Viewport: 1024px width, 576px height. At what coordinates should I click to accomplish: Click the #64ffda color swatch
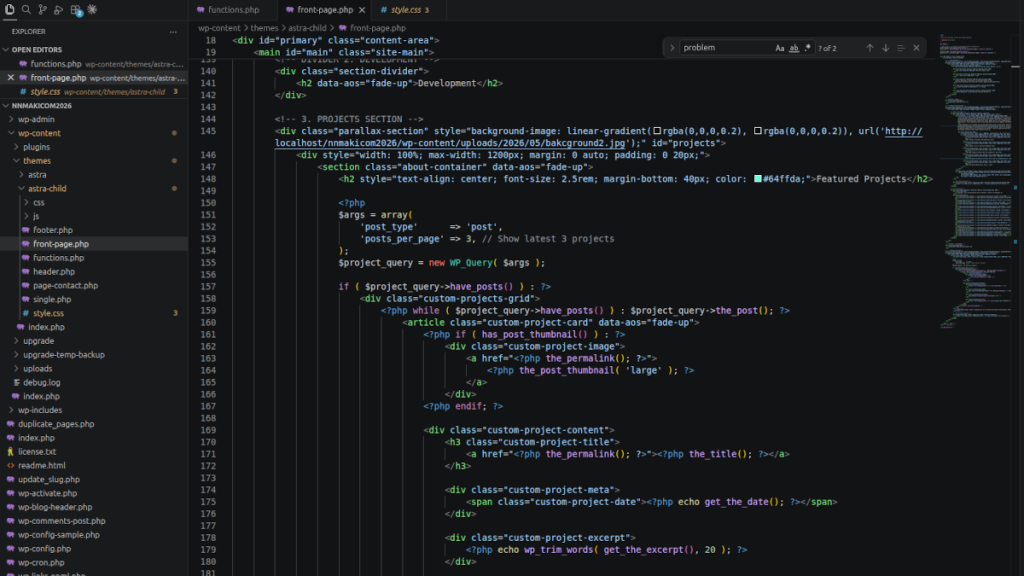coord(758,179)
